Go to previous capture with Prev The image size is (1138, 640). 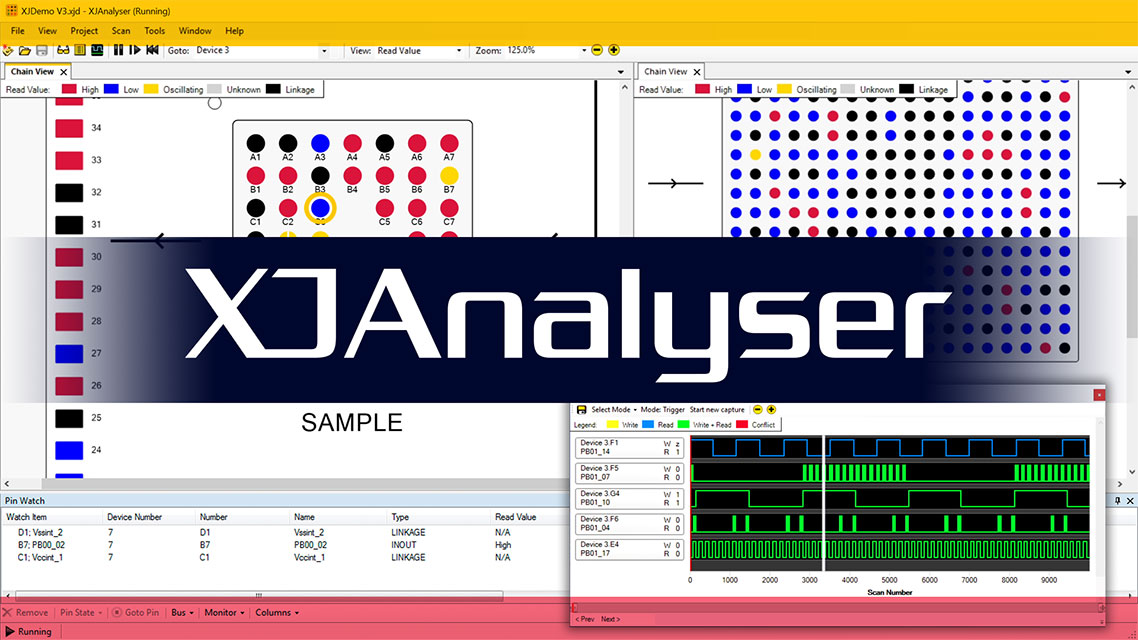click(585, 619)
